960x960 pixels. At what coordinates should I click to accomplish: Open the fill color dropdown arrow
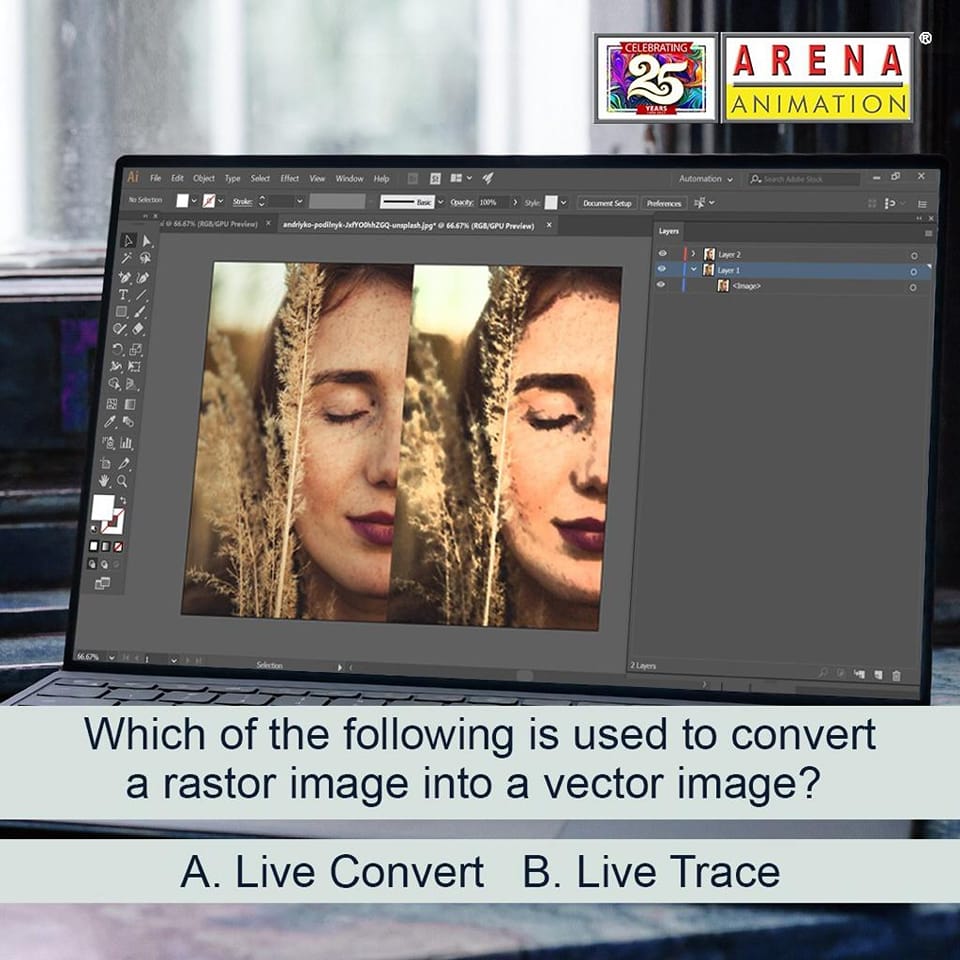click(194, 201)
